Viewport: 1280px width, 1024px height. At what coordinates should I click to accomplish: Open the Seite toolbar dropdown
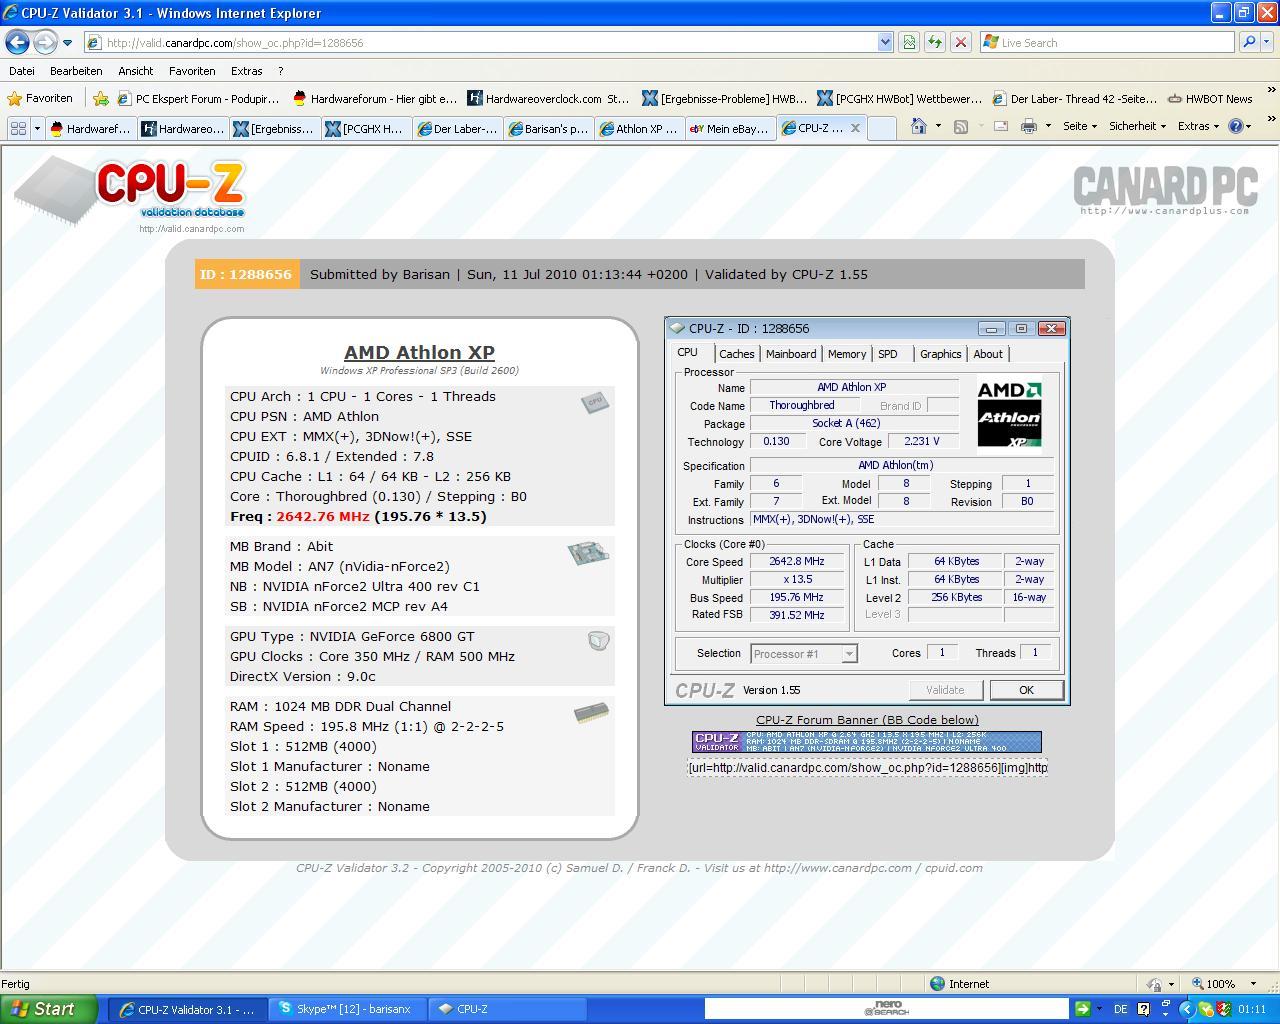(x=1080, y=126)
